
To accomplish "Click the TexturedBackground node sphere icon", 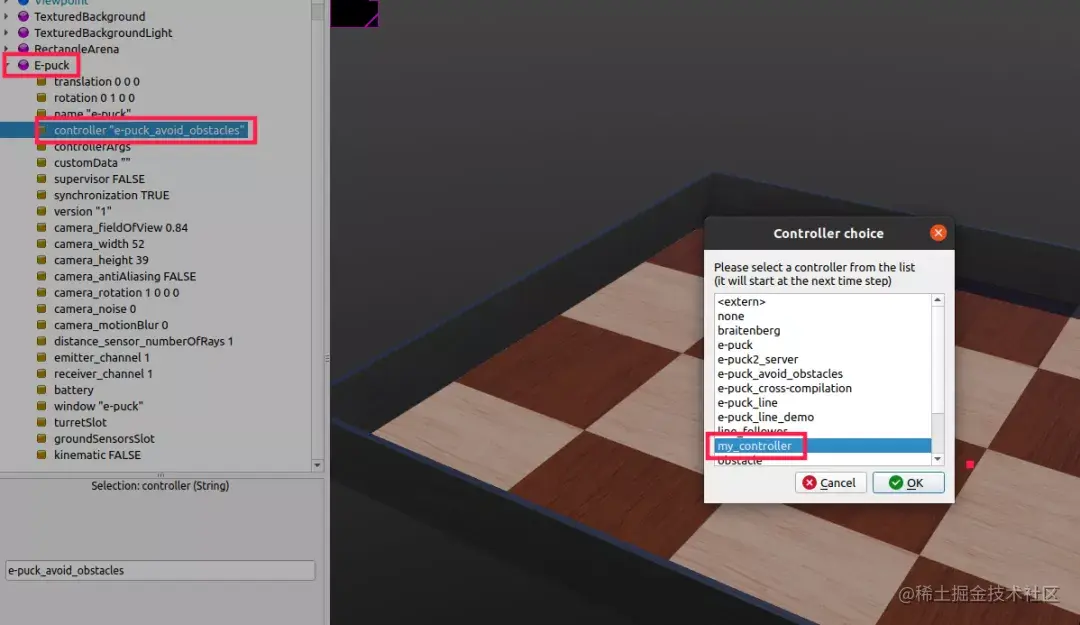I will [x=23, y=17].
